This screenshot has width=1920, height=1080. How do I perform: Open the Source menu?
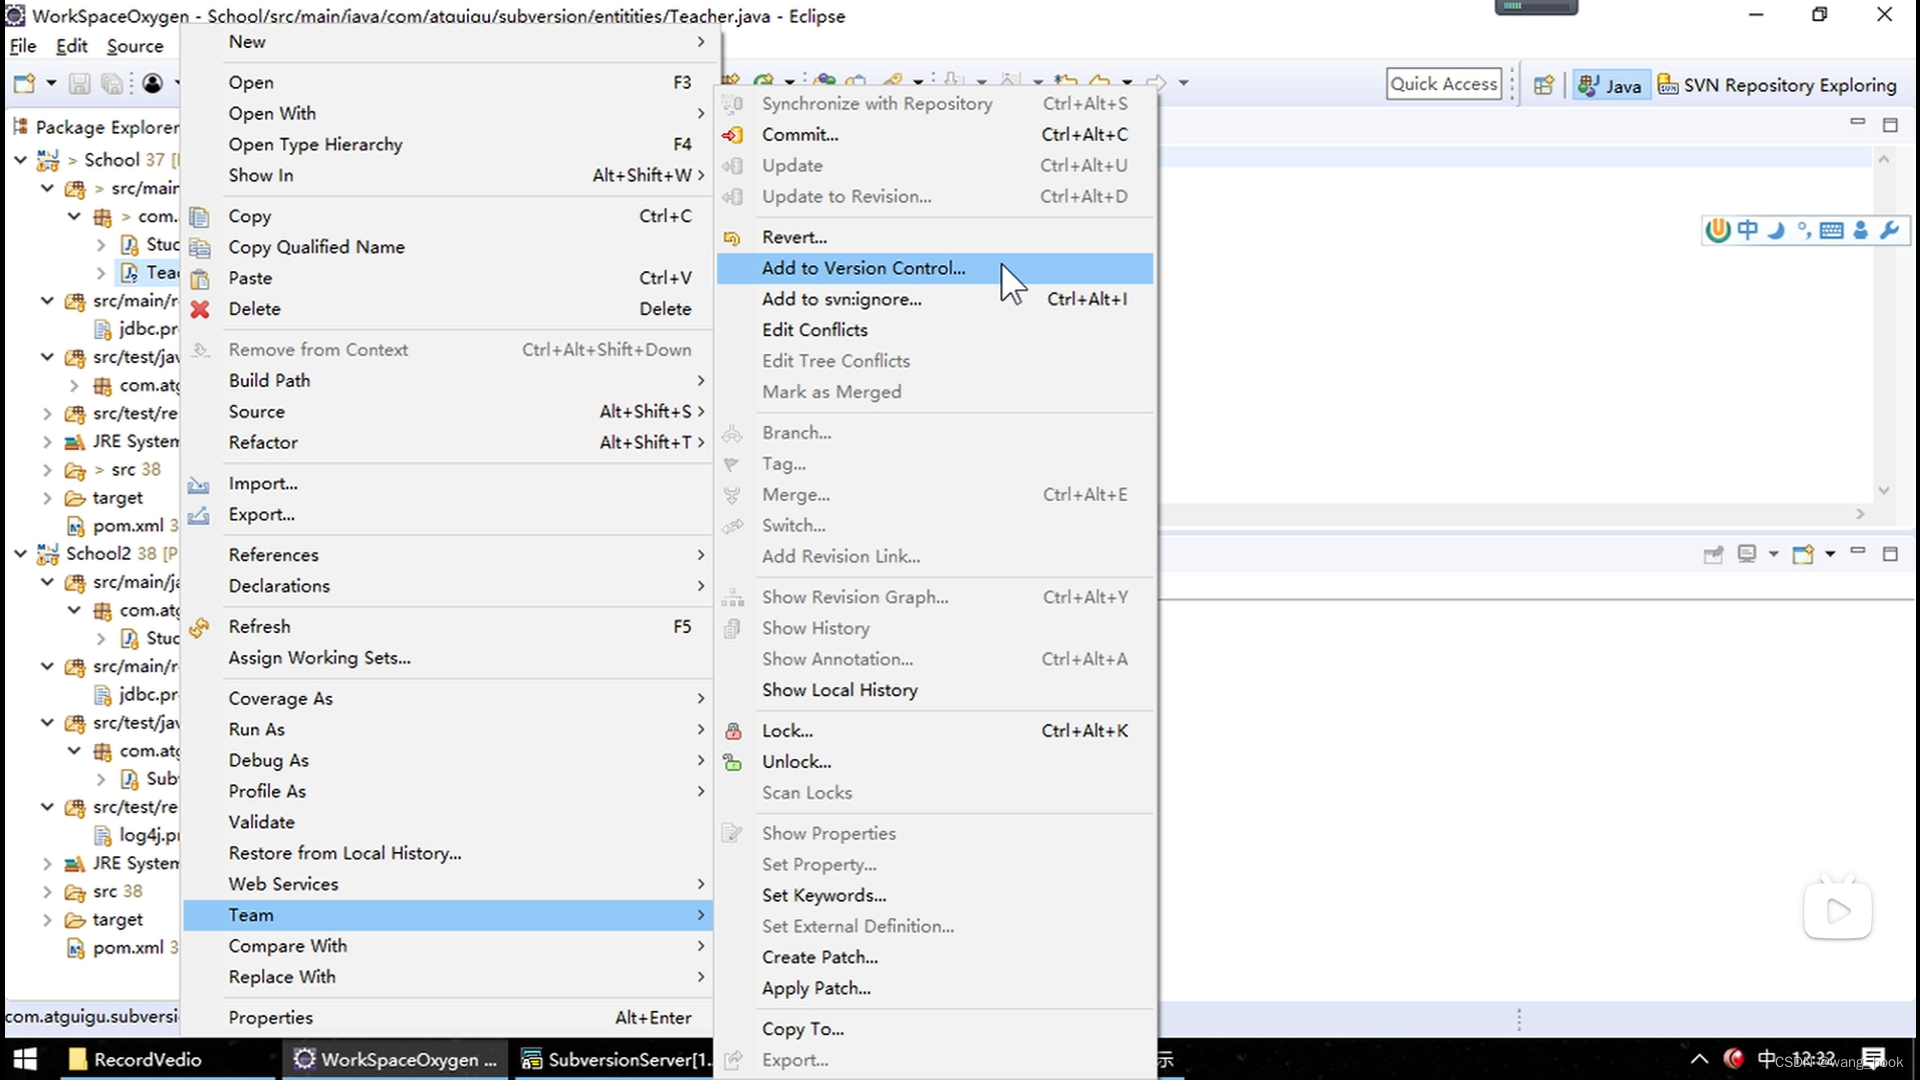(x=135, y=46)
